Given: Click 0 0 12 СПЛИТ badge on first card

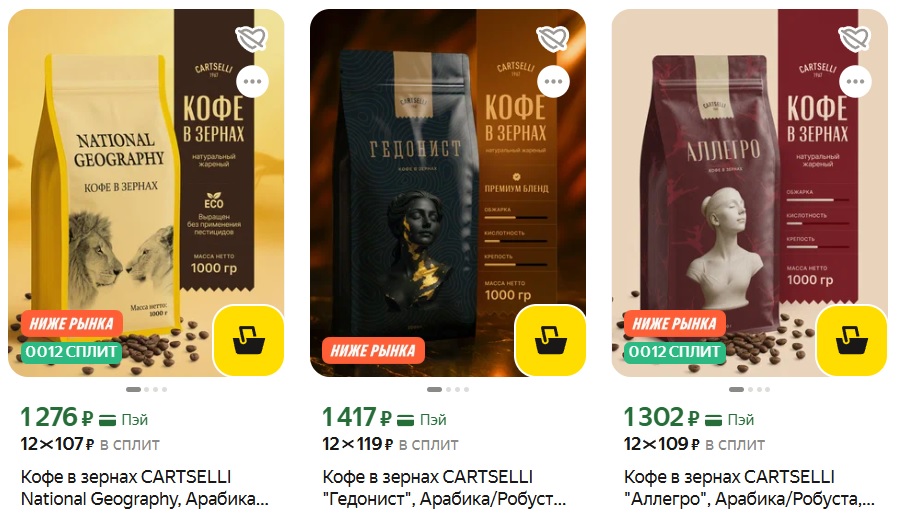Looking at the screenshot, I should point(72,351).
